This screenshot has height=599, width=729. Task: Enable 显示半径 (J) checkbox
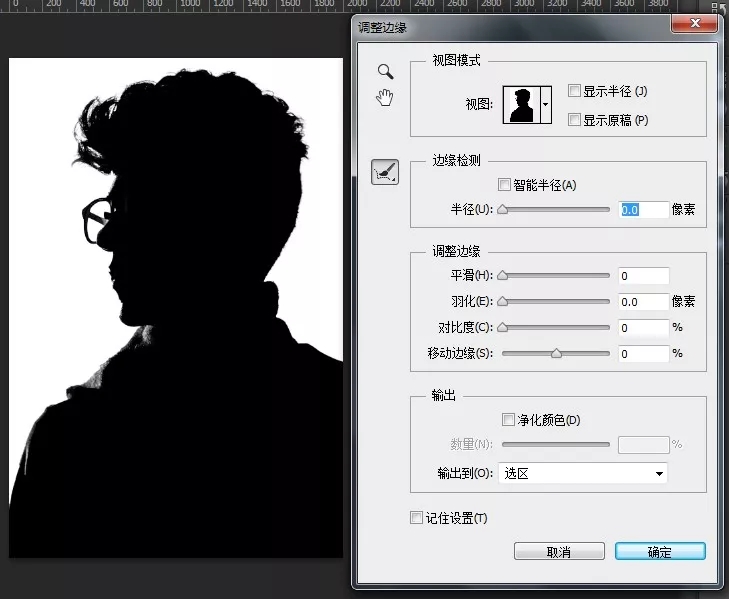(574, 91)
